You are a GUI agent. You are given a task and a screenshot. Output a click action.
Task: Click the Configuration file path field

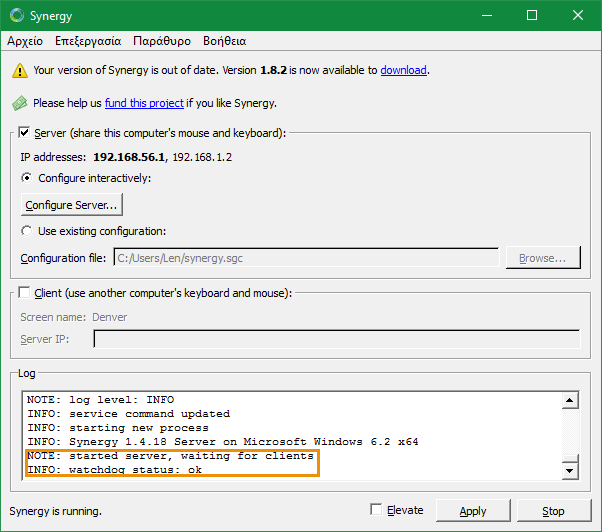point(306,258)
